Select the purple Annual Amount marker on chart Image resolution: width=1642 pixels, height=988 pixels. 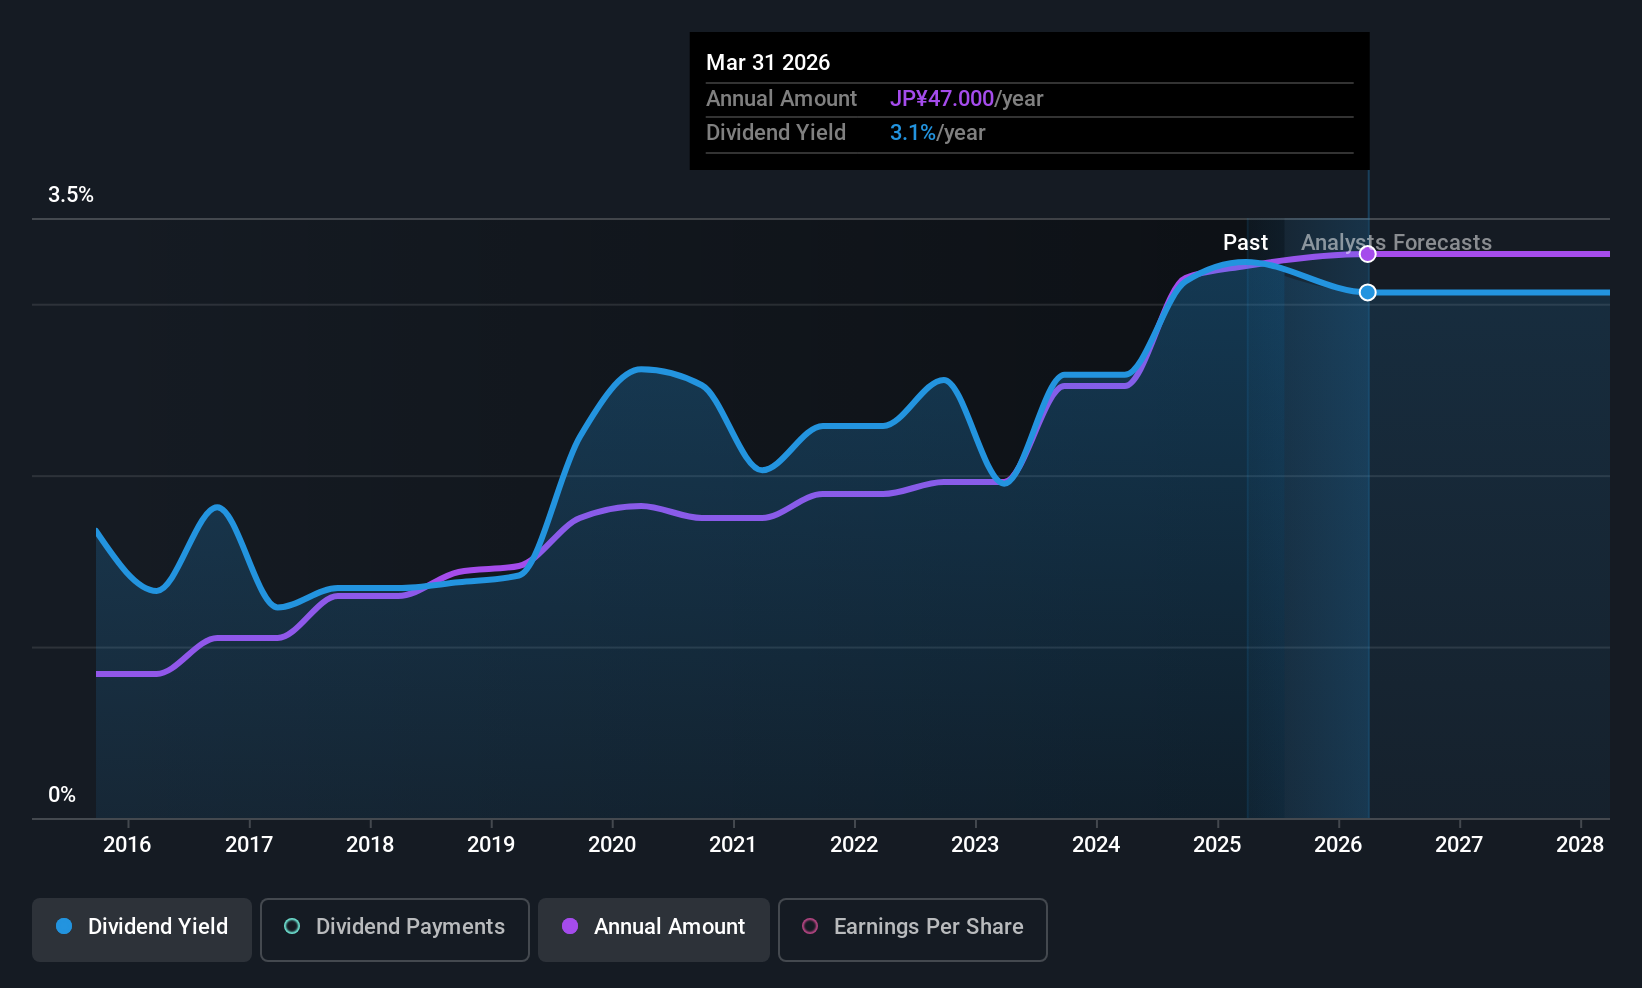1367,254
